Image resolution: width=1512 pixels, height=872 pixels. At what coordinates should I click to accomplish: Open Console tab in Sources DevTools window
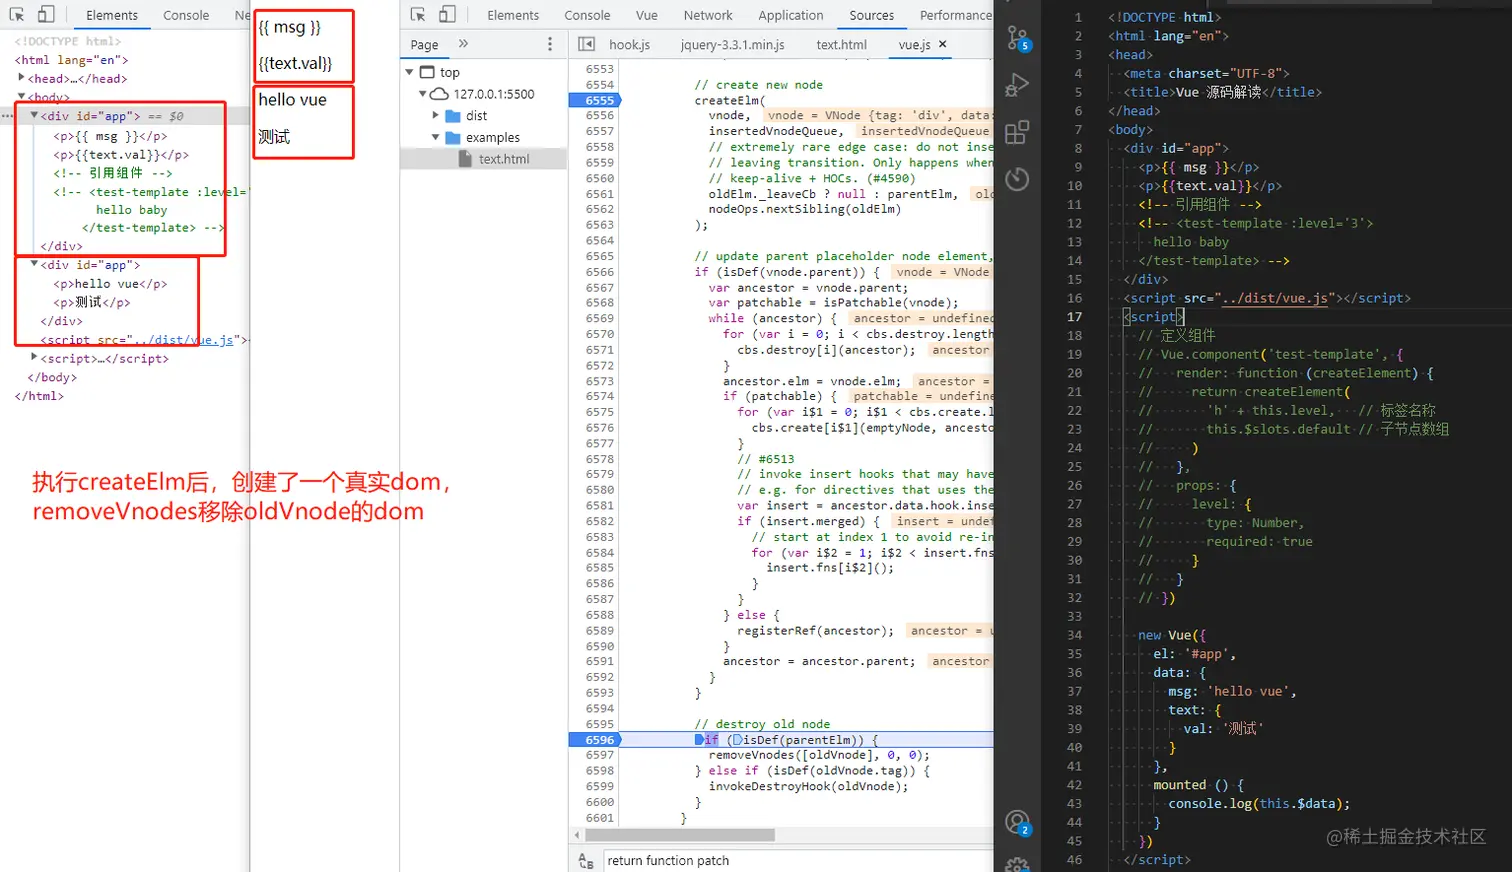click(587, 15)
